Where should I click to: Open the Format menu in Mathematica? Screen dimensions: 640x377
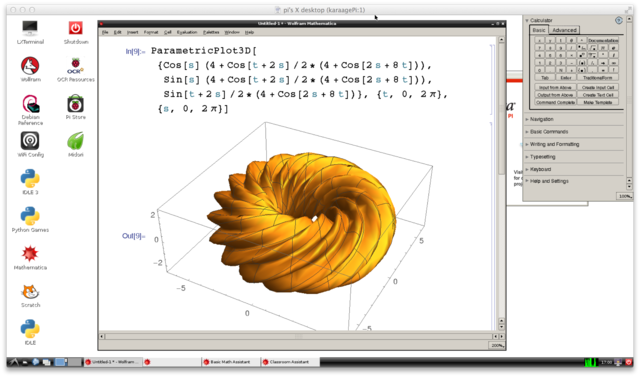151,32
